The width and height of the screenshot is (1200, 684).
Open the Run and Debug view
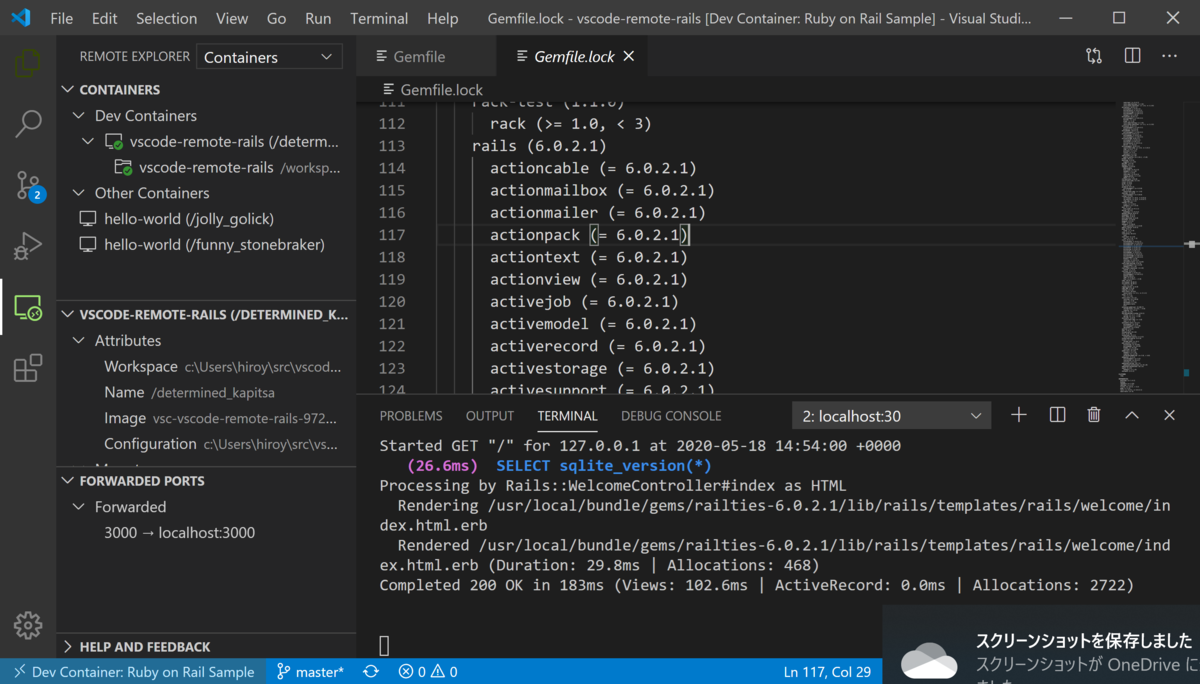(x=28, y=246)
